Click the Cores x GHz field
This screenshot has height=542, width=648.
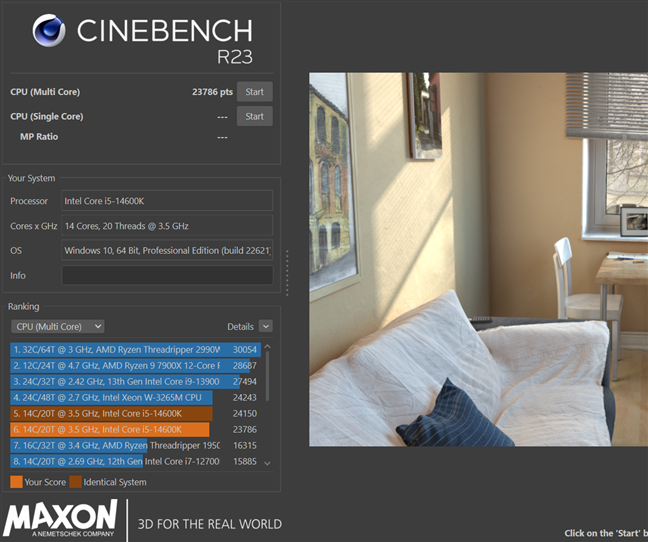[x=167, y=226]
